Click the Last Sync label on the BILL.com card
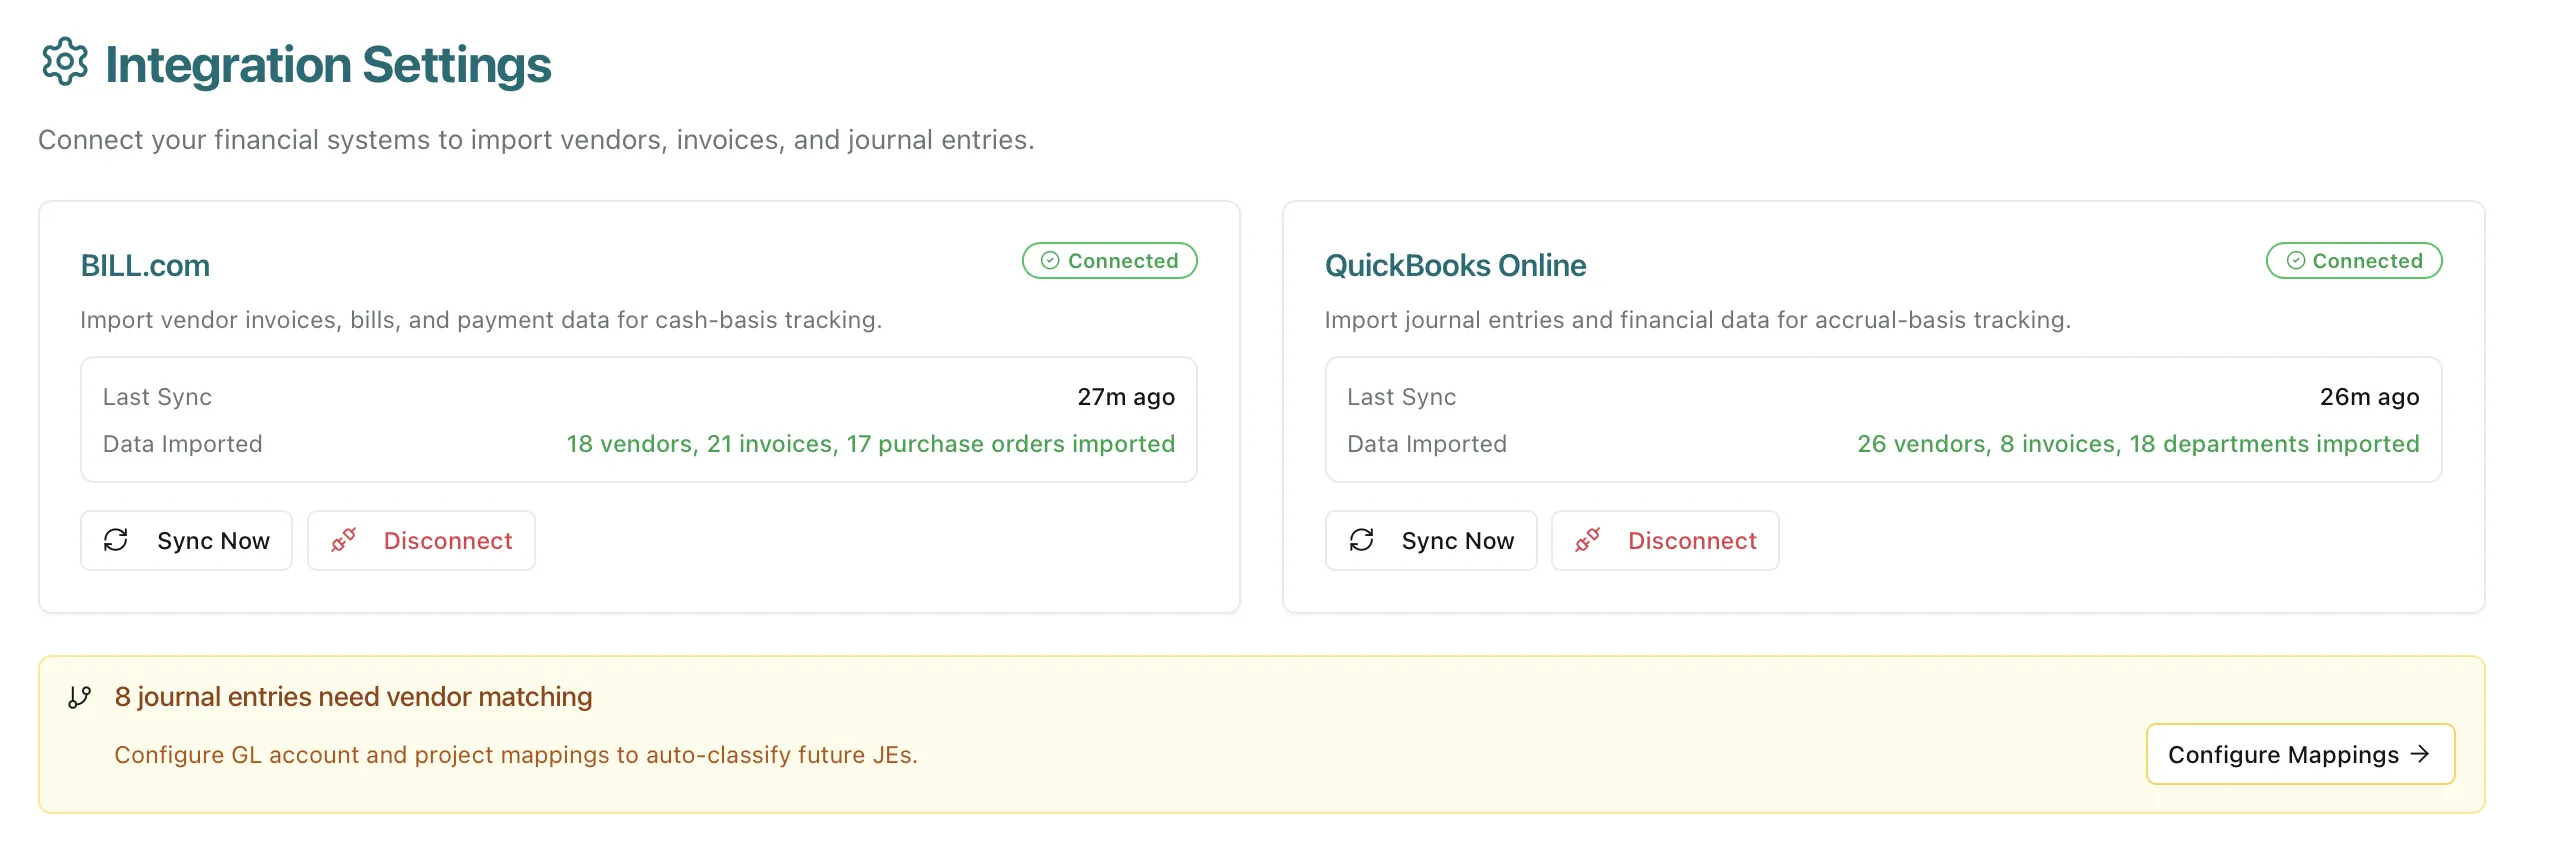 157,397
